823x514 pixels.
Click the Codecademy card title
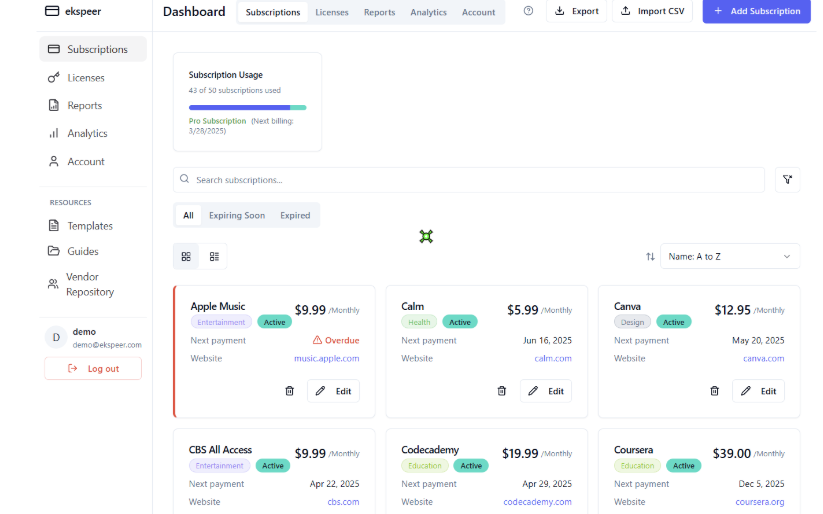tap(430, 449)
